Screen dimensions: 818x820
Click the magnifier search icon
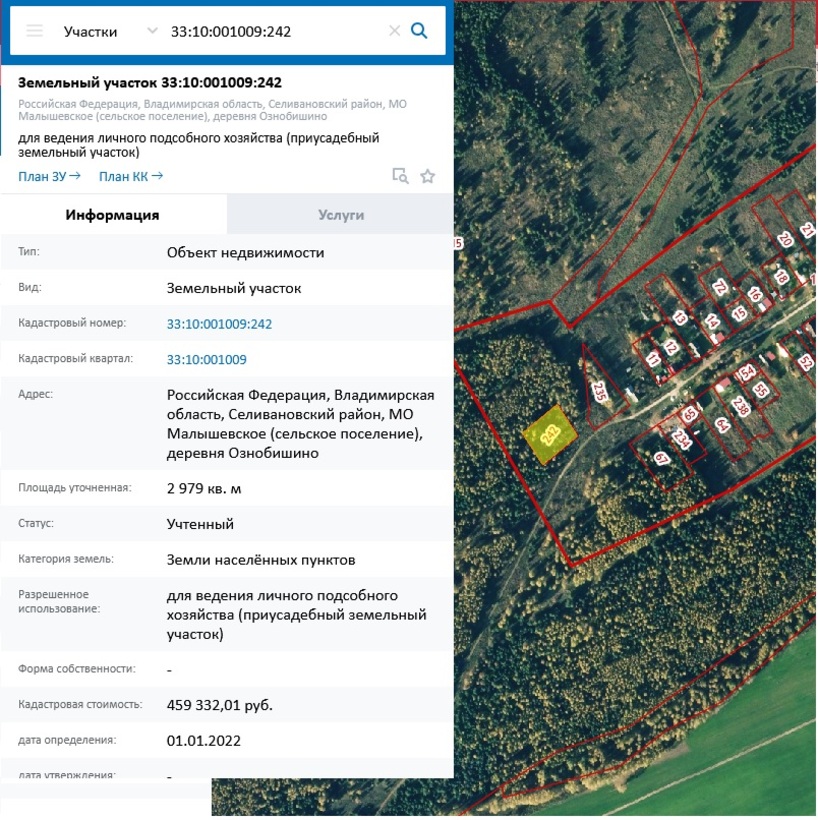coord(419,31)
